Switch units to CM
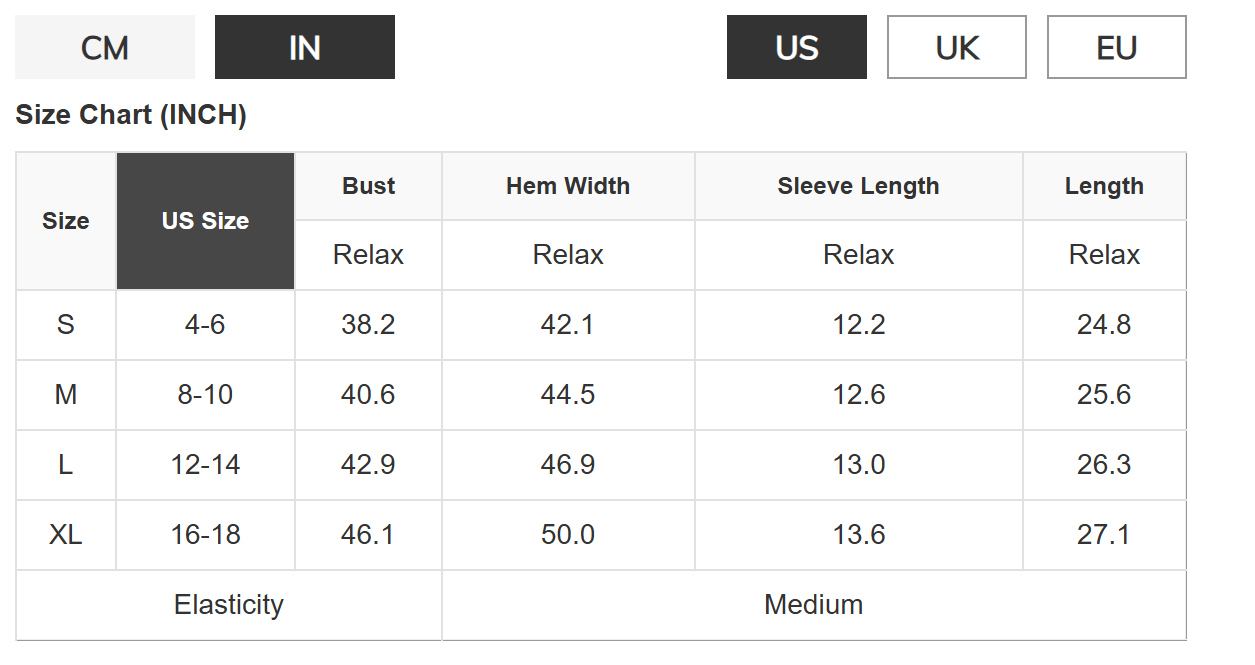This screenshot has width=1255, height=665. (105, 47)
